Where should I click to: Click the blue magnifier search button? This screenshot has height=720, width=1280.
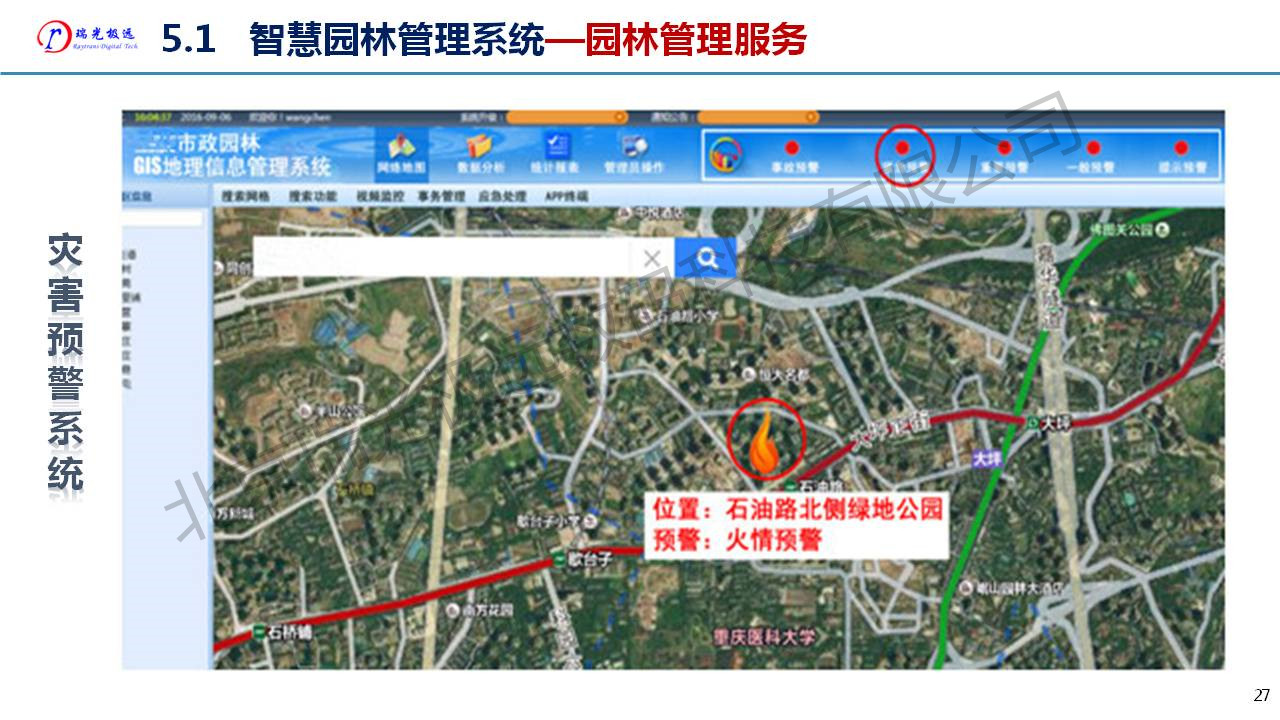pyautogui.click(x=706, y=258)
